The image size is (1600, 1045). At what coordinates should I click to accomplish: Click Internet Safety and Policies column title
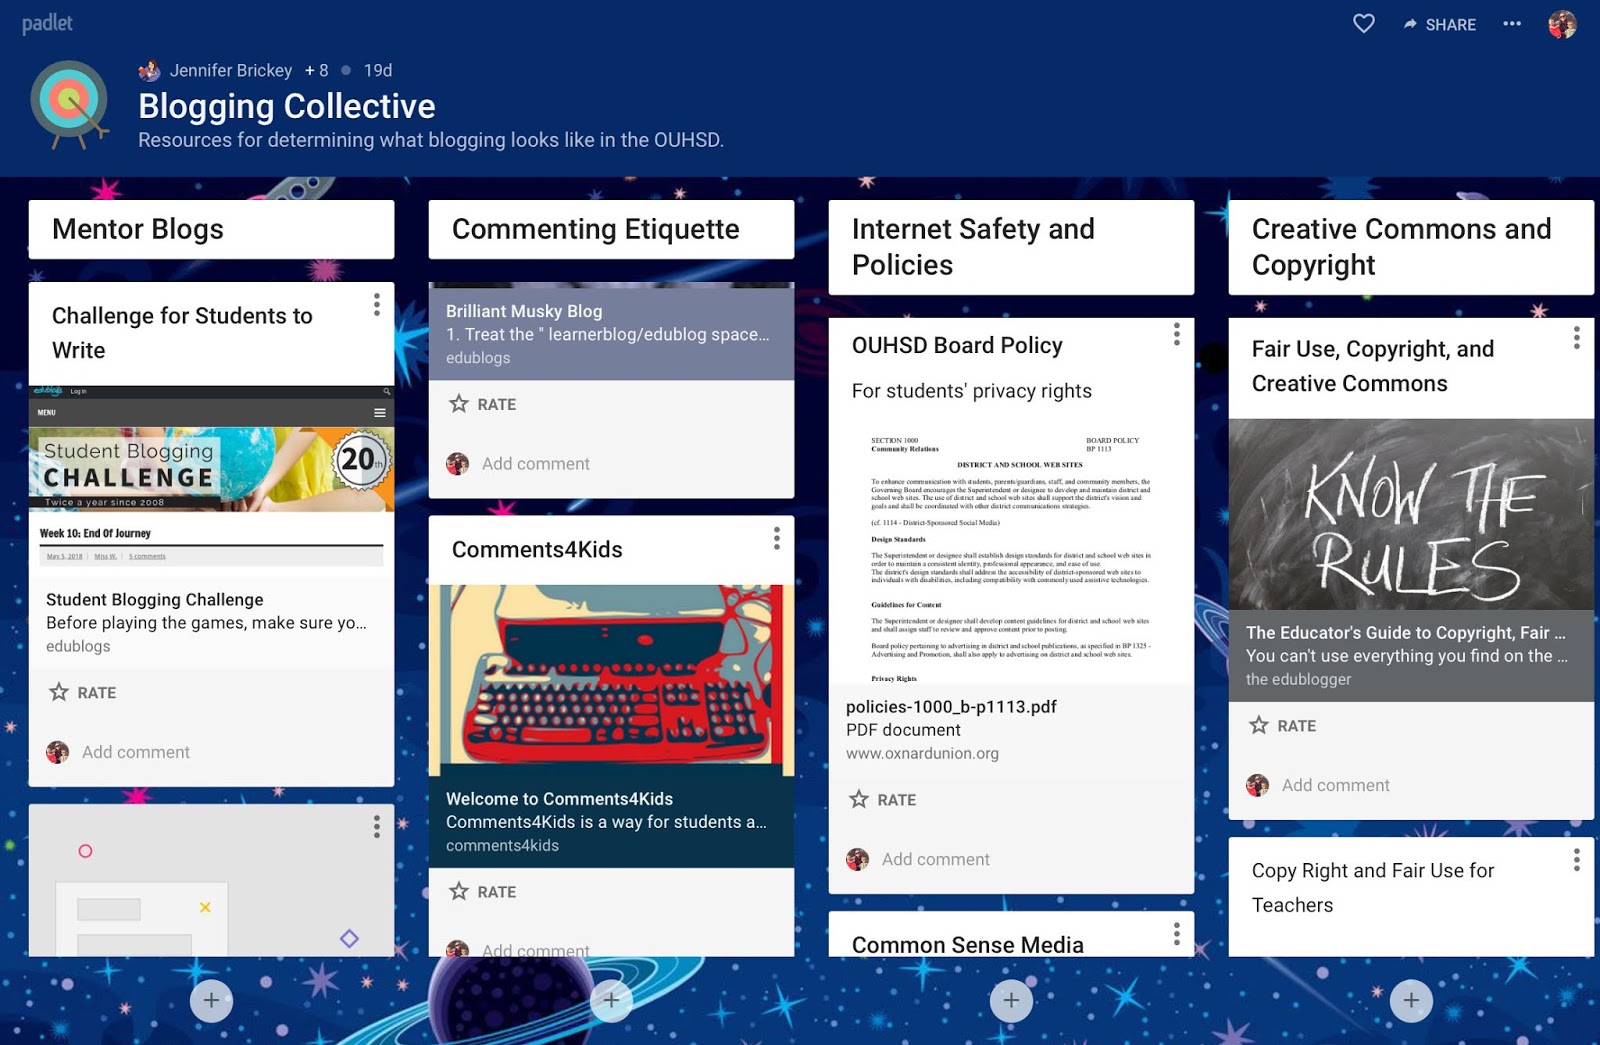coord(973,246)
